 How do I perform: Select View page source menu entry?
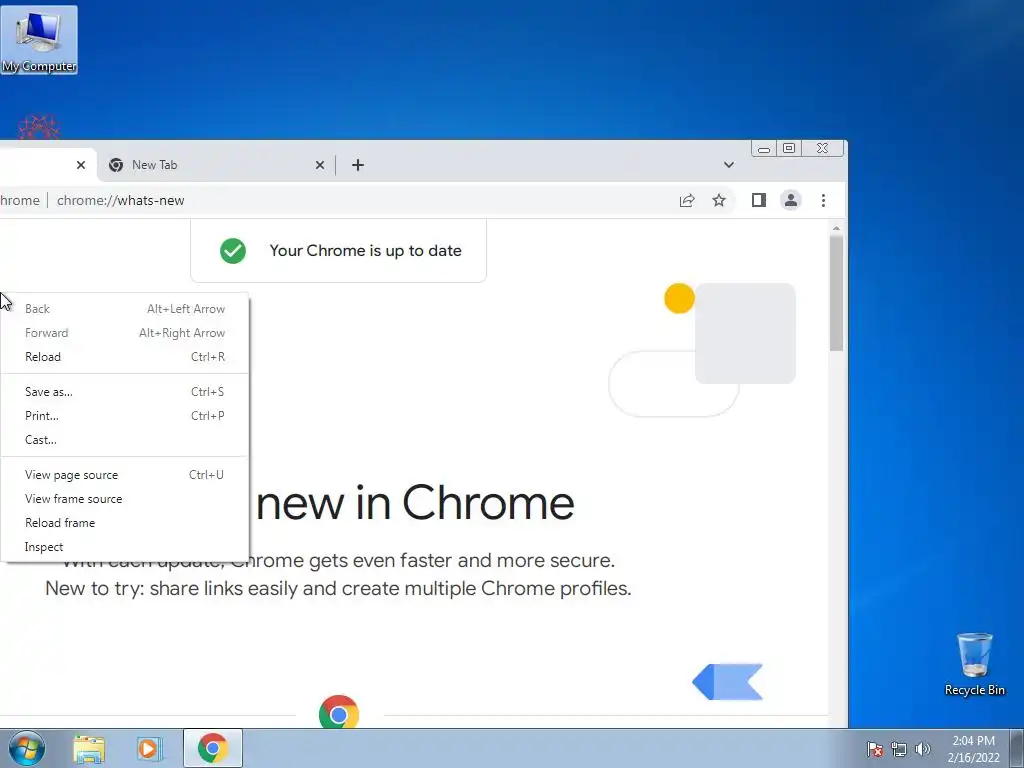pyautogui.click(x=125, y=475)
